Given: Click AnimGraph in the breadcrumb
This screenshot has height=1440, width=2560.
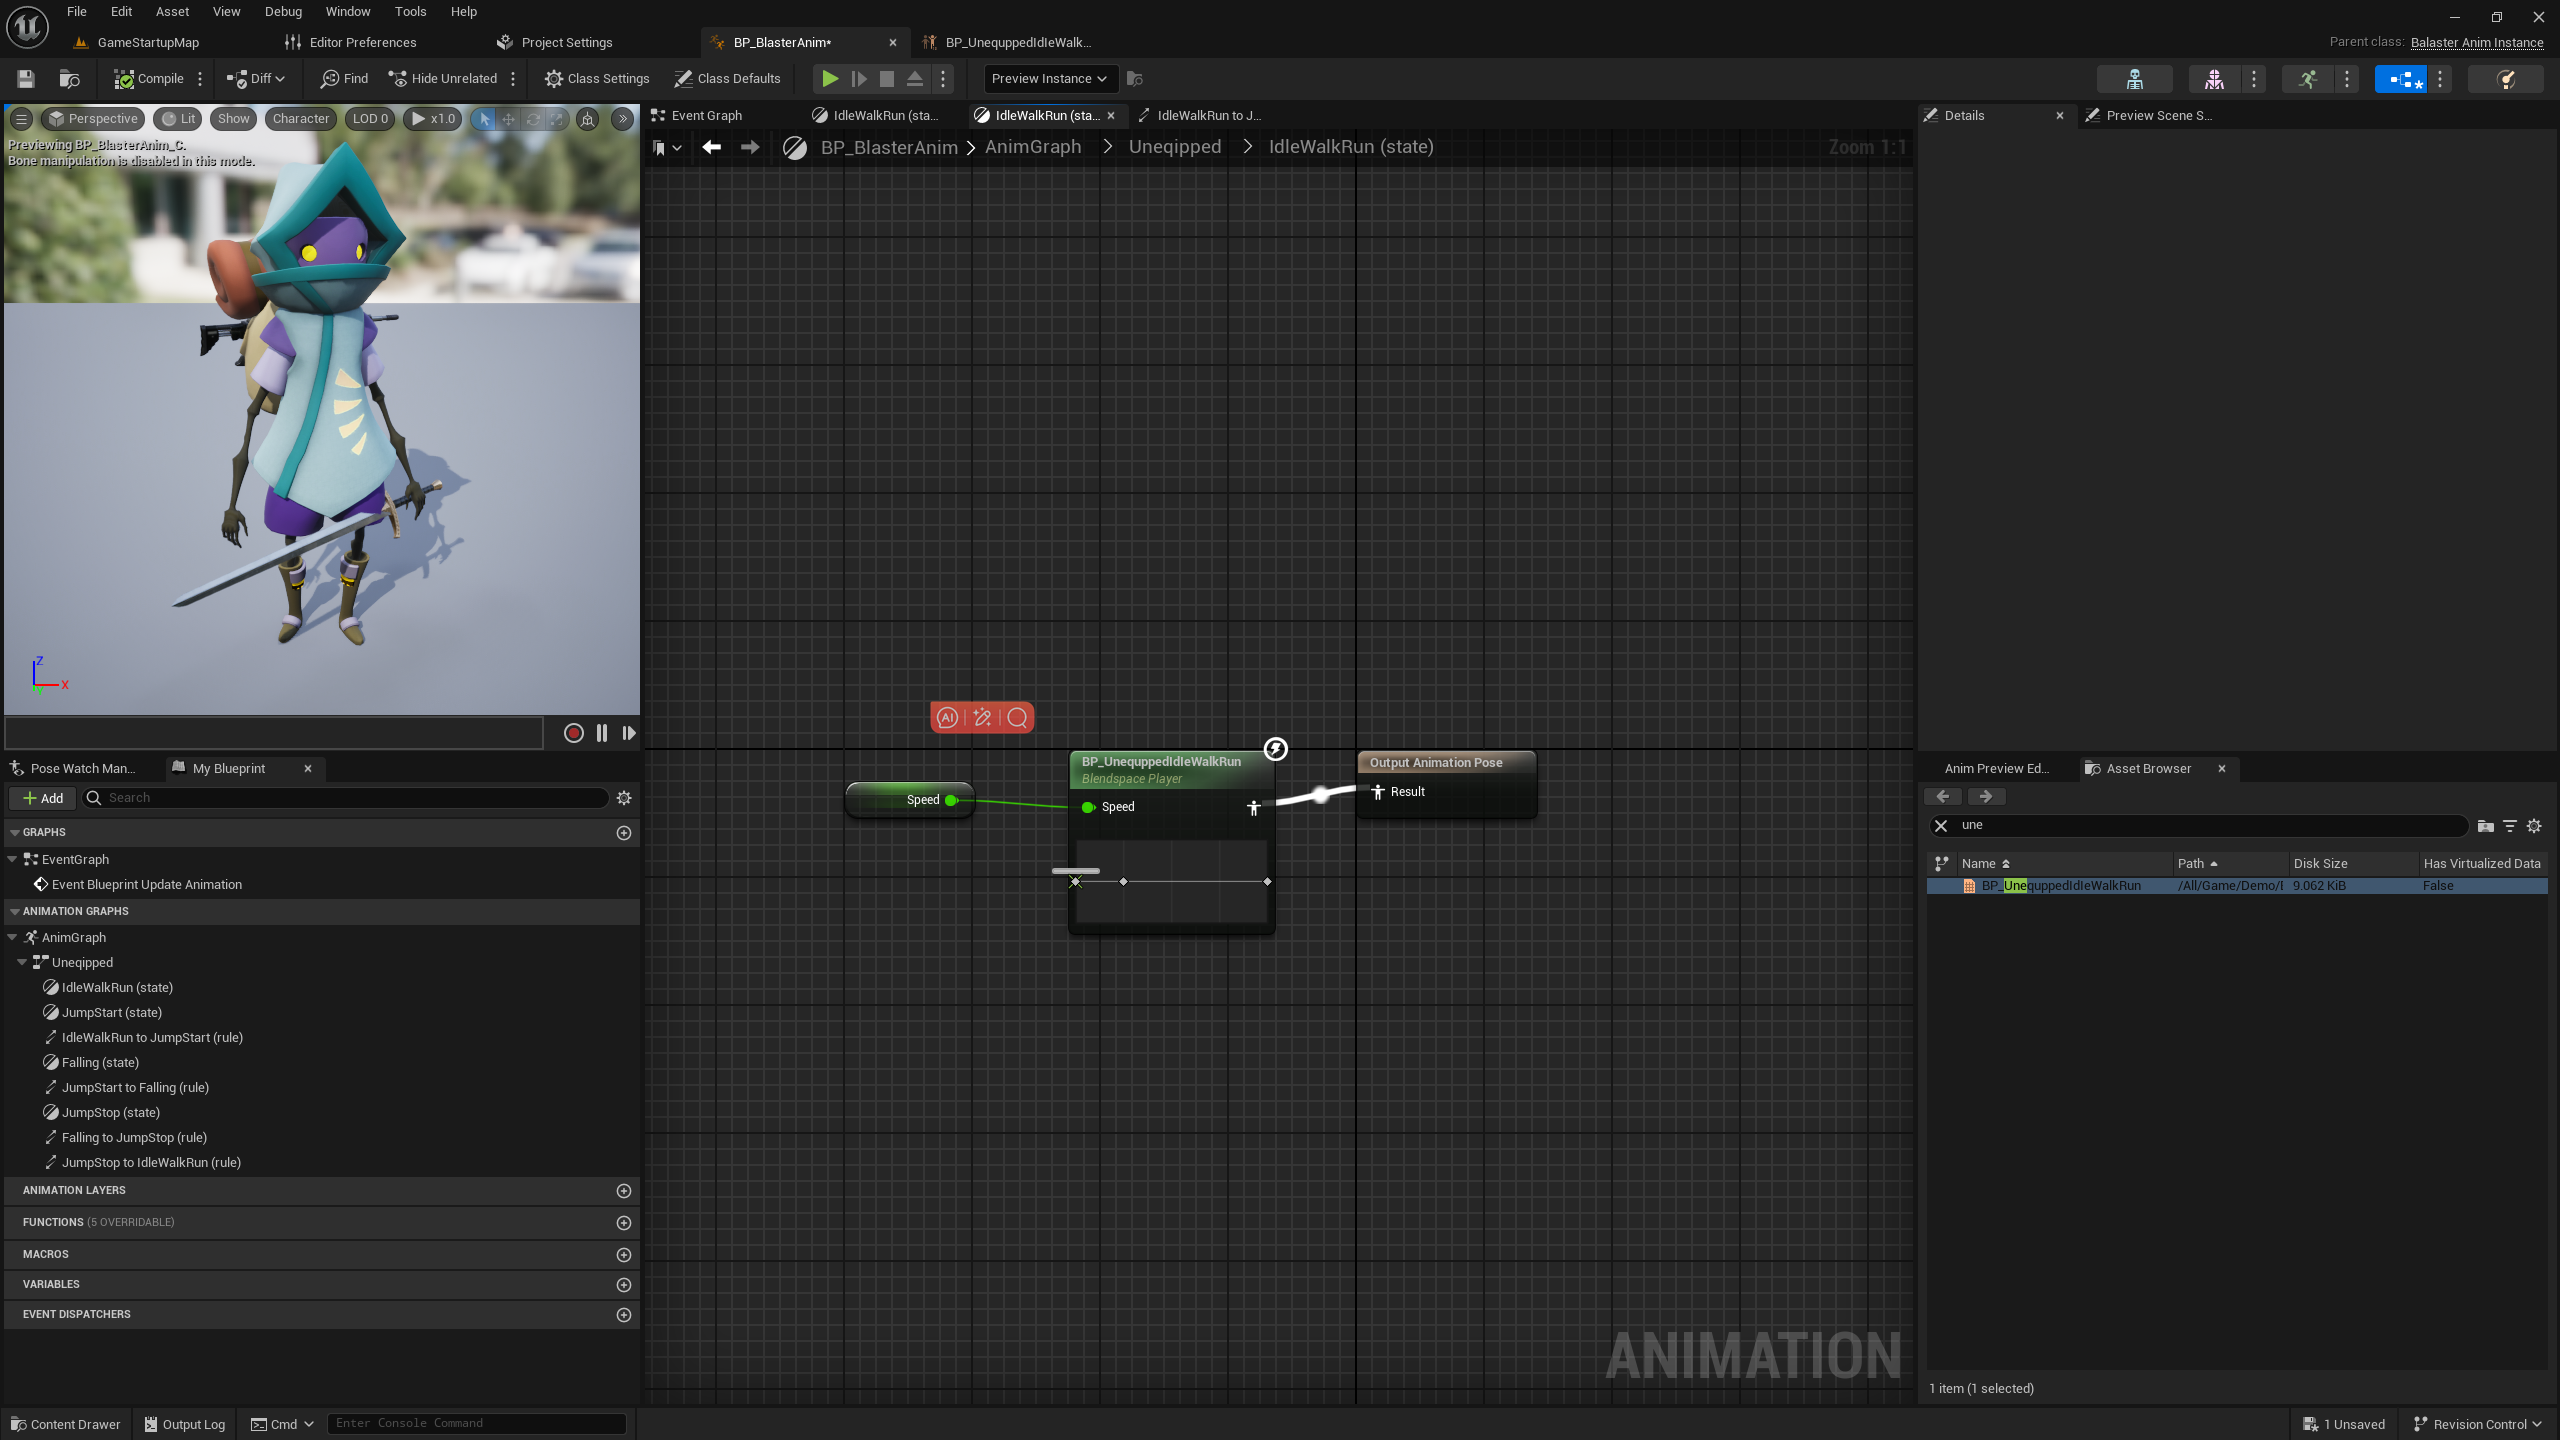Looking at the screenshot, I should [1033, 147].
